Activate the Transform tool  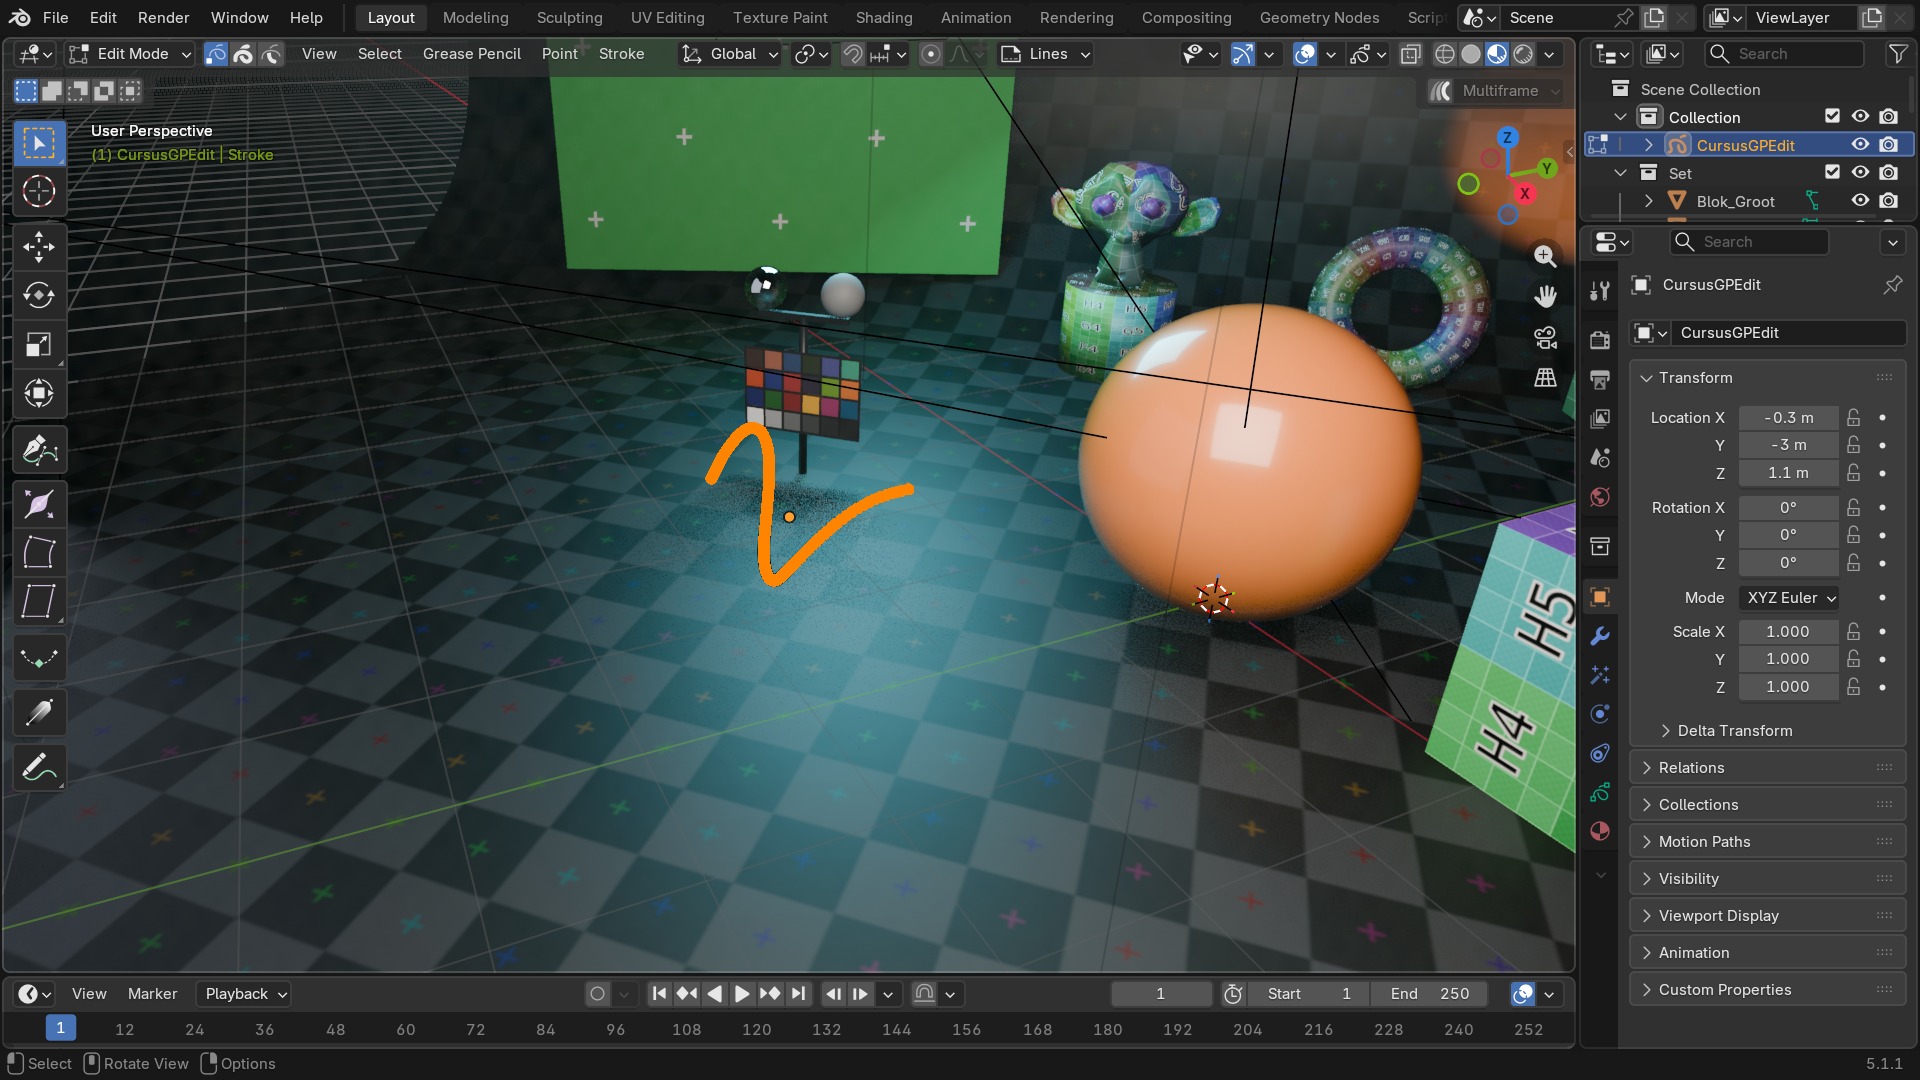39,394
